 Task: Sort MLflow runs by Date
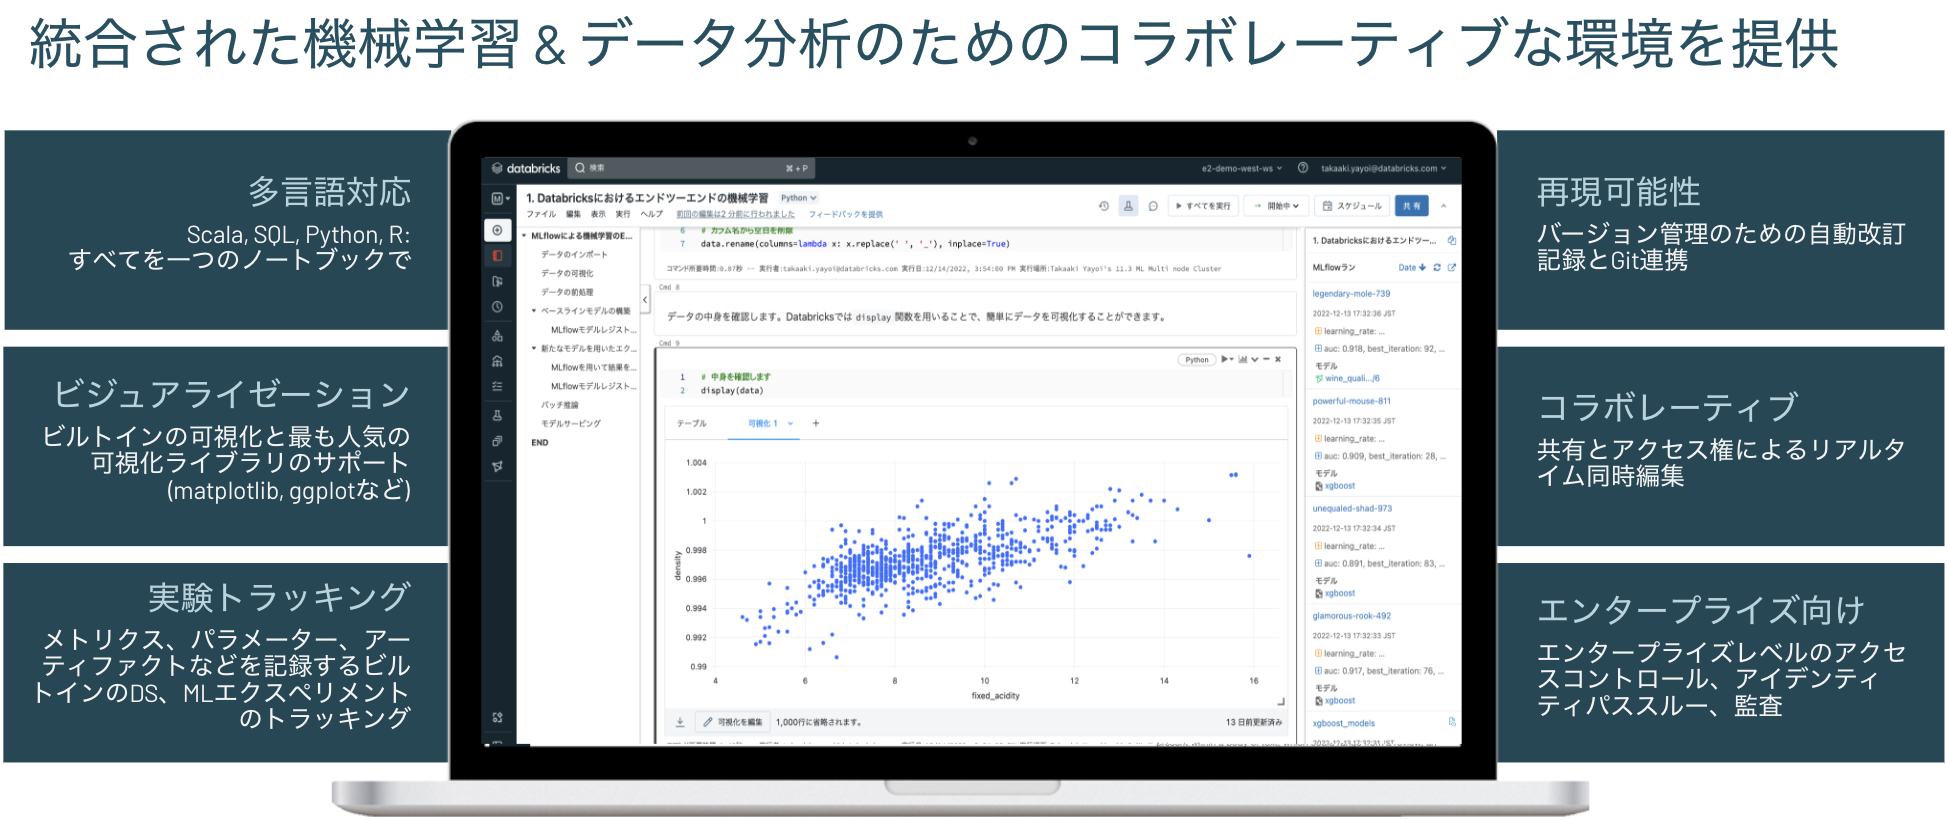(1412, 267)
